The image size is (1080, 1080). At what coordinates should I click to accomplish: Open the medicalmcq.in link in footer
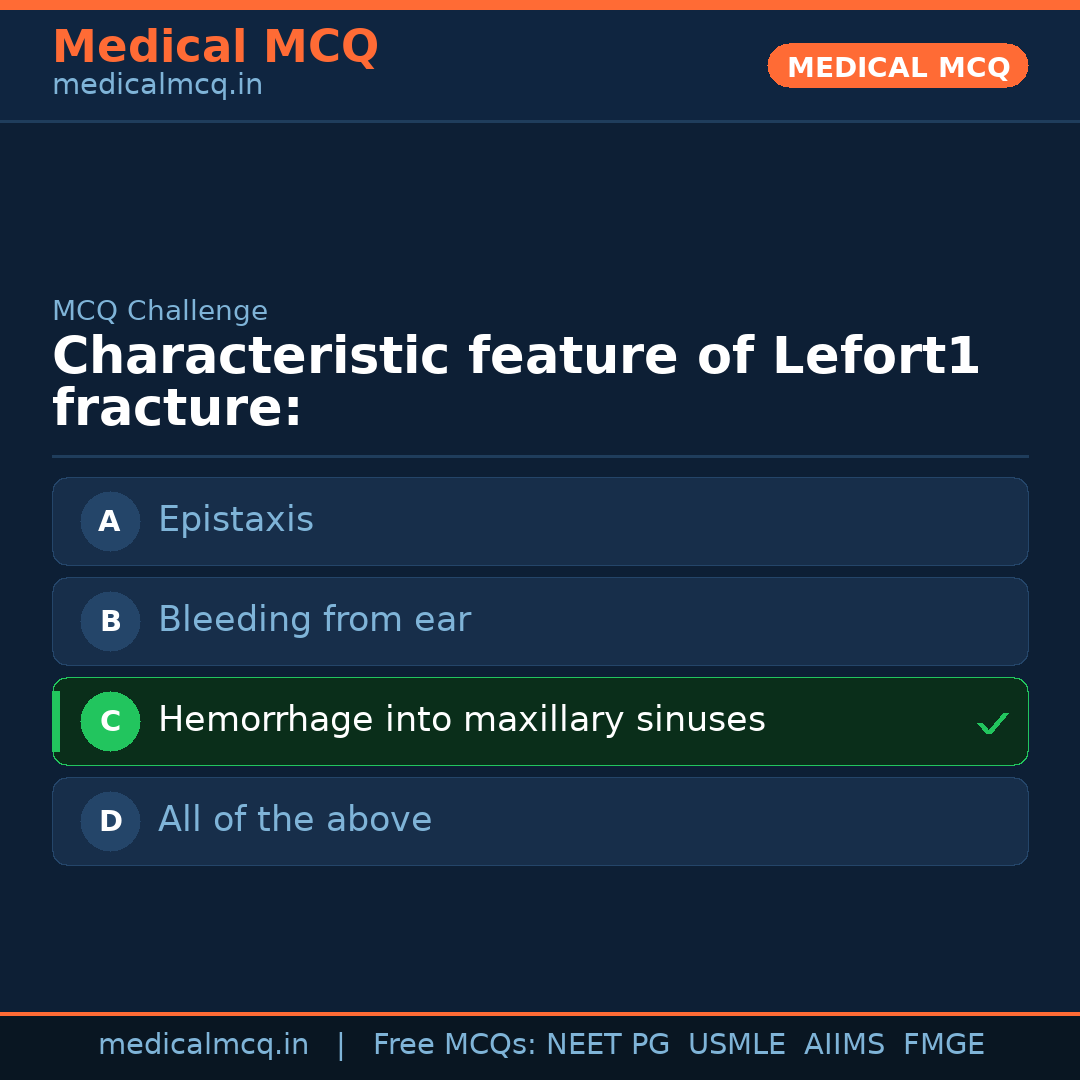click(x=203, y=1045)
